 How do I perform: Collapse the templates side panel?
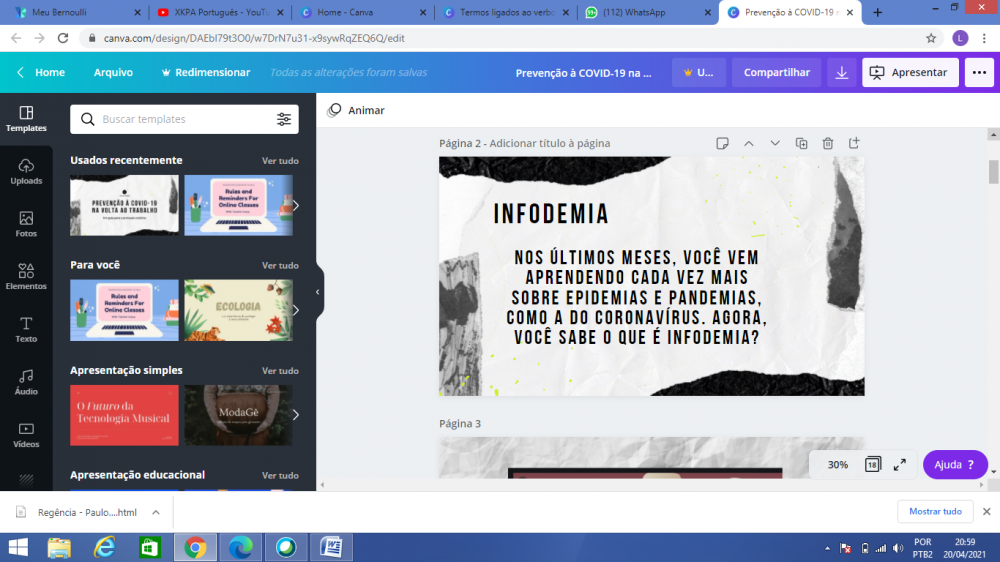click(317, 292)
